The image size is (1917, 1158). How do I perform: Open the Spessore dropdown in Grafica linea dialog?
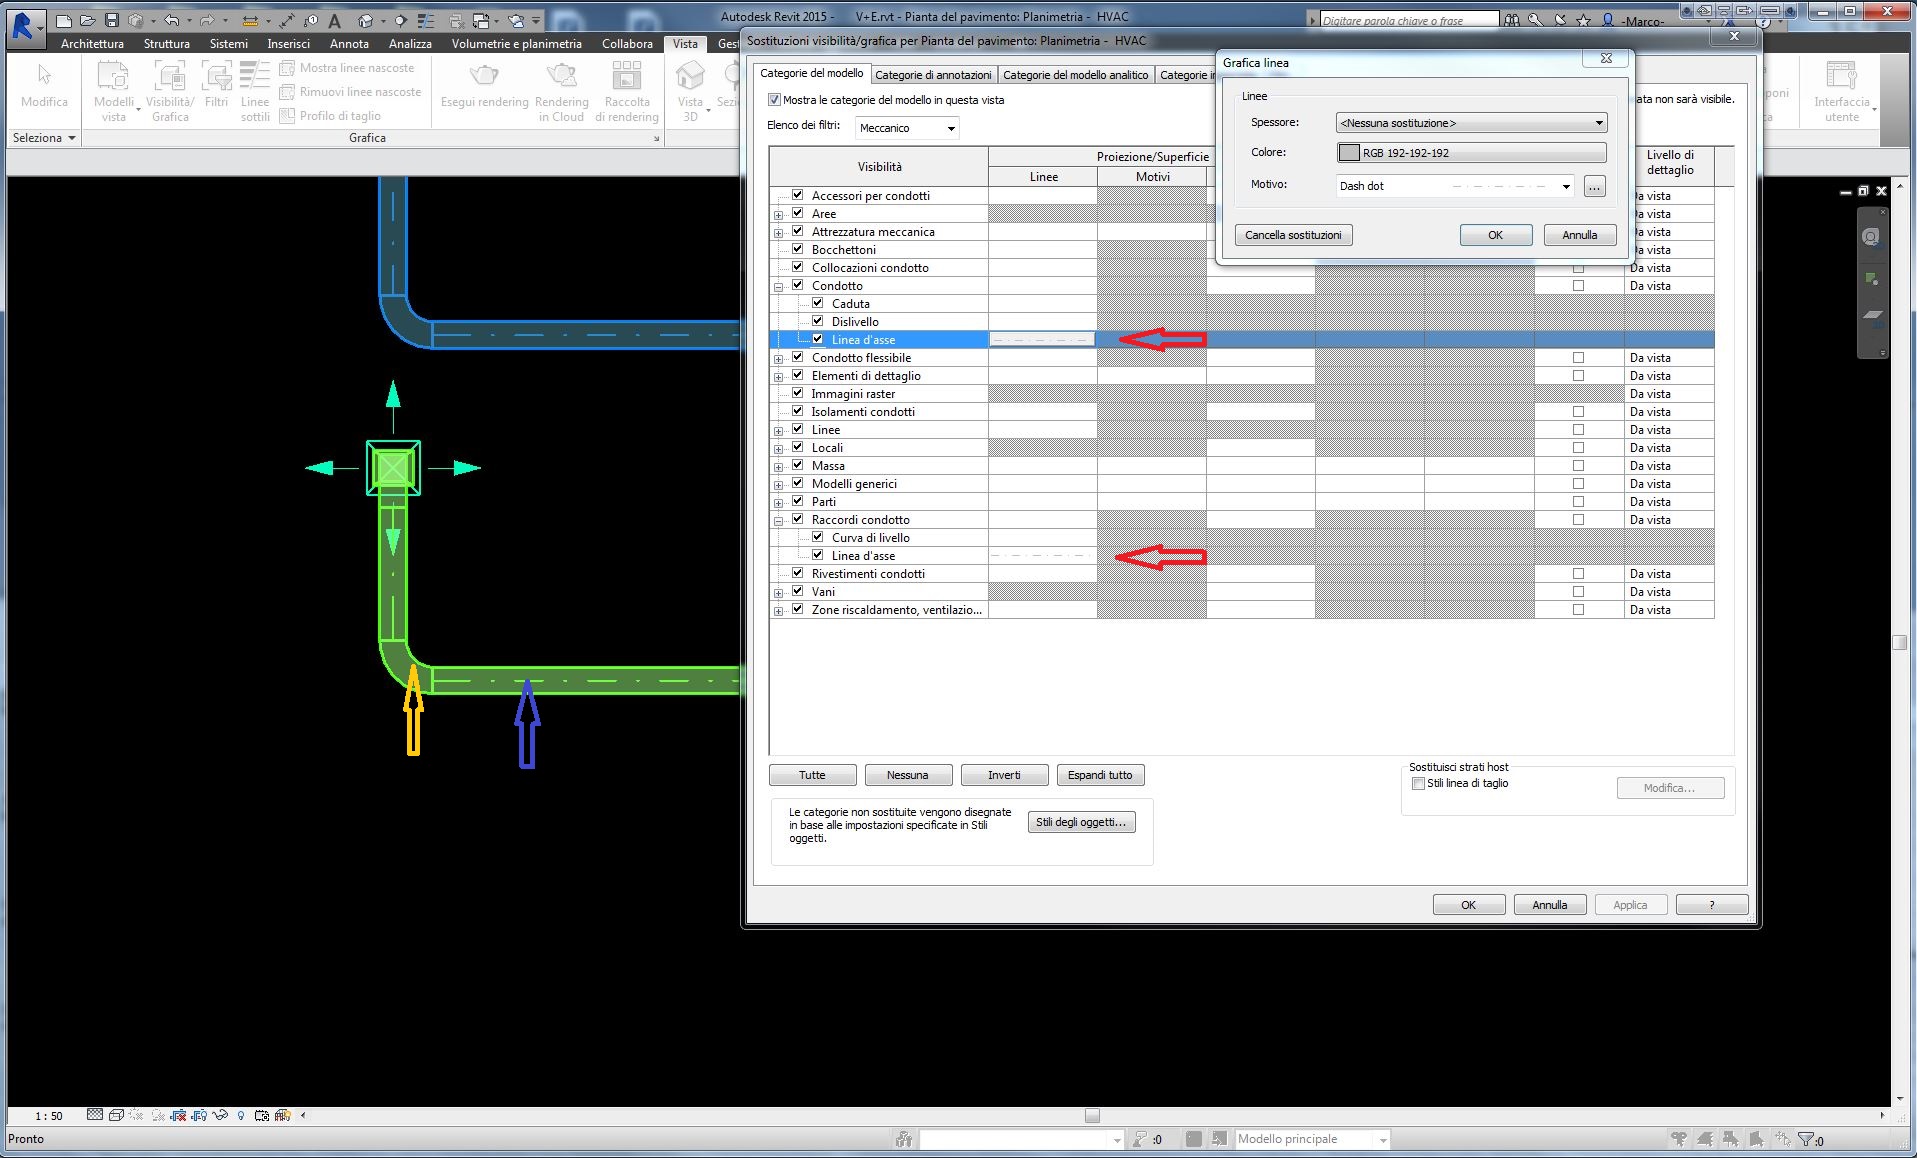[1471, 123]
